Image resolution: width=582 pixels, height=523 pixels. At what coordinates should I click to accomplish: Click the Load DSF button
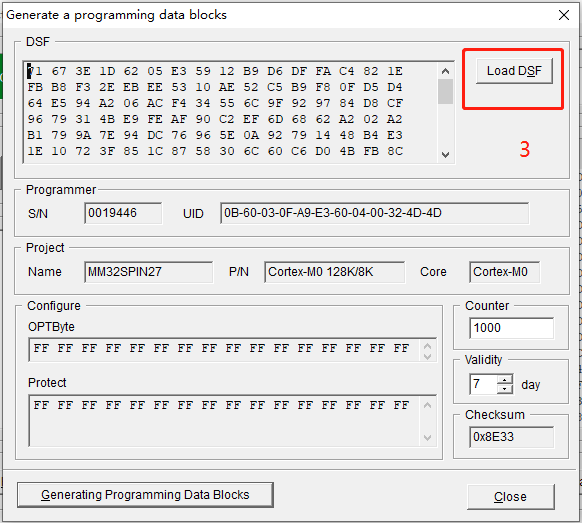point(514,71)
